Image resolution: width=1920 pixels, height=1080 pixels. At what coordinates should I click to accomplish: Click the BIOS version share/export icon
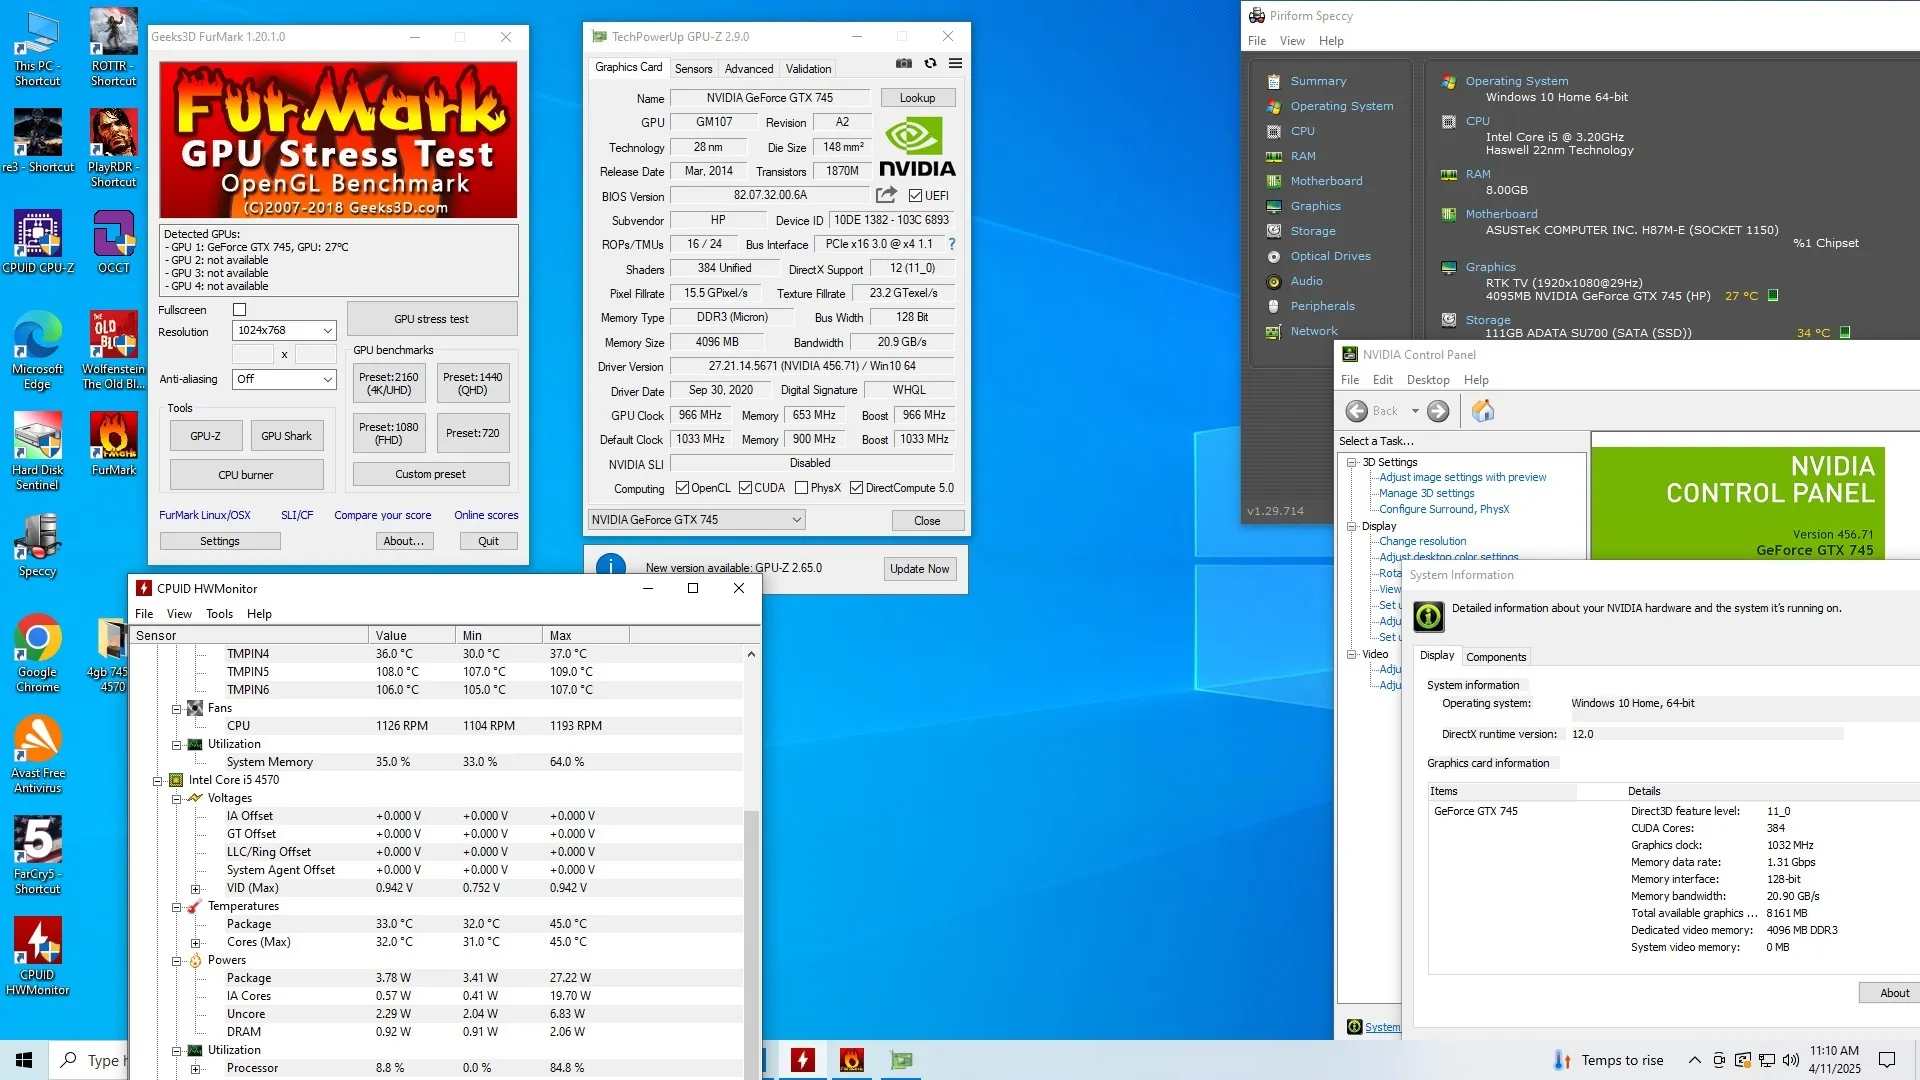[x=886, y=195]
